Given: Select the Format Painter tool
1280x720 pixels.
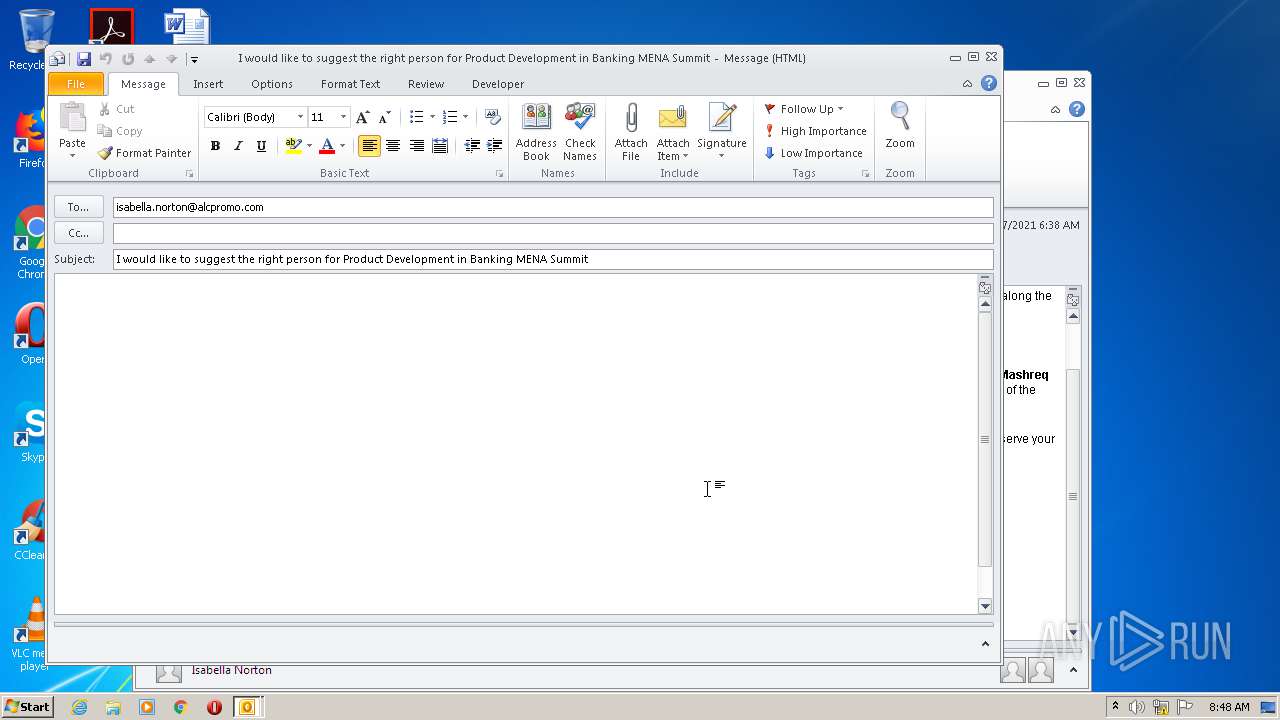Looking at the screenshot, I should pos(144,153).
